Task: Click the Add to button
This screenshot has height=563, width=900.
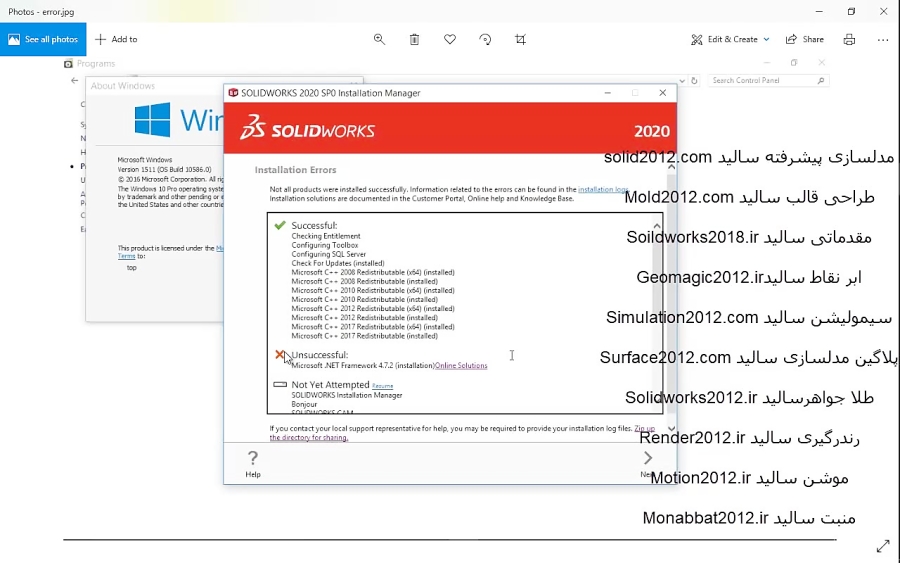Action: 116,39
